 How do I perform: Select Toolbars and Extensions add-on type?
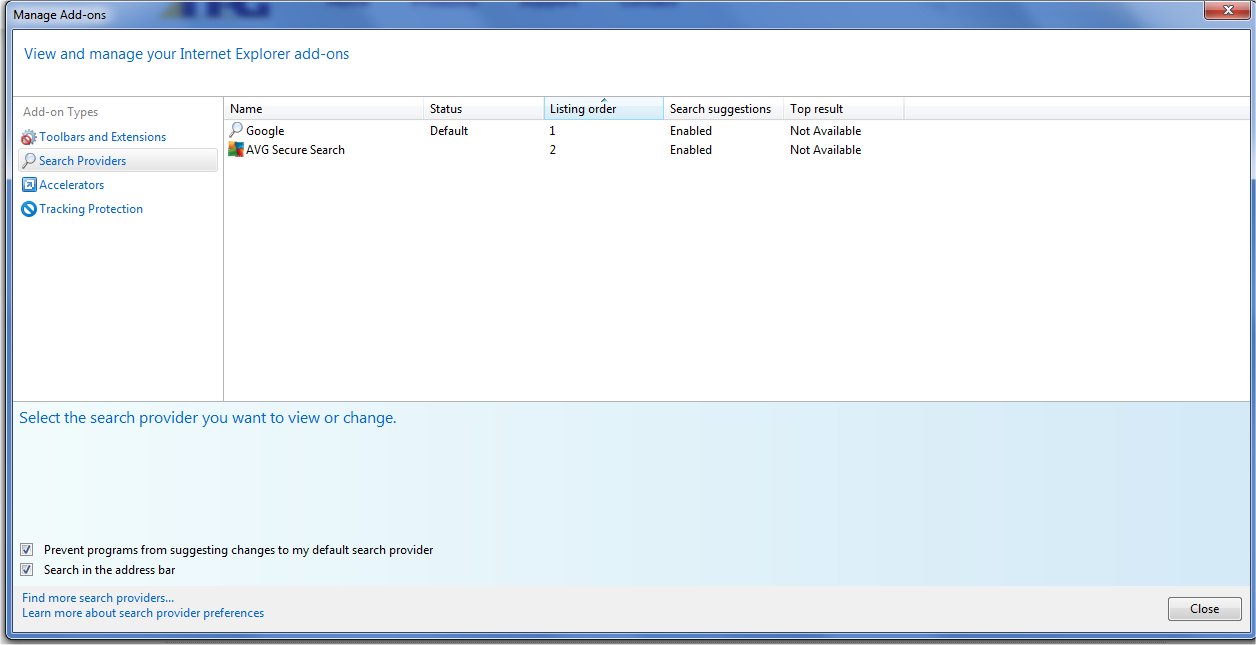(x=102, y=137)
